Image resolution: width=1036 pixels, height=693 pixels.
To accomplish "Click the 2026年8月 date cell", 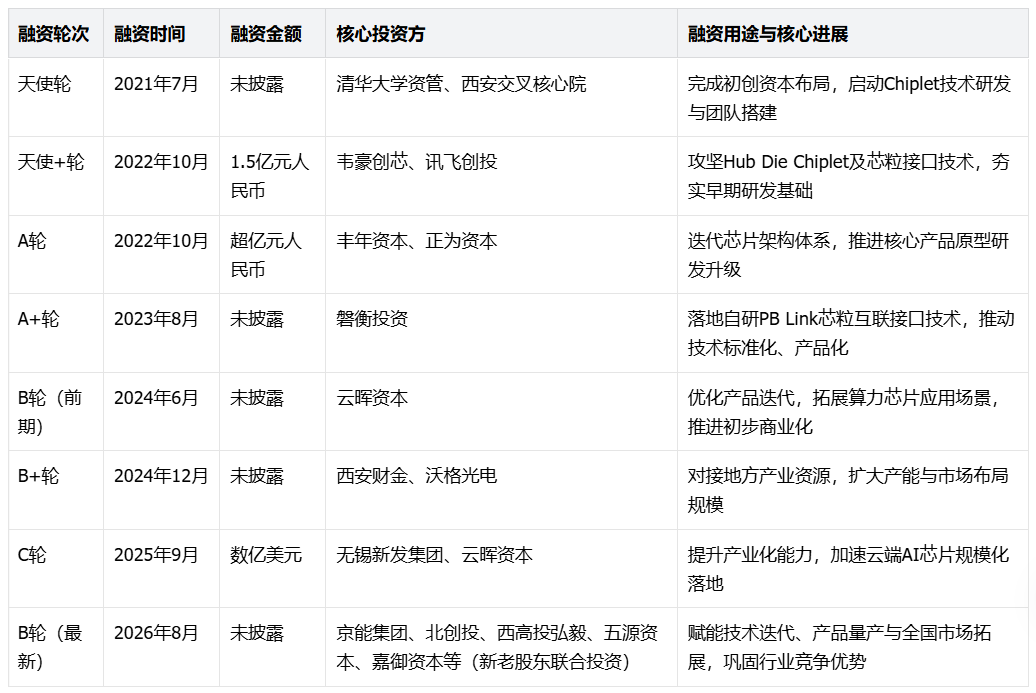I will click(161, 647).
